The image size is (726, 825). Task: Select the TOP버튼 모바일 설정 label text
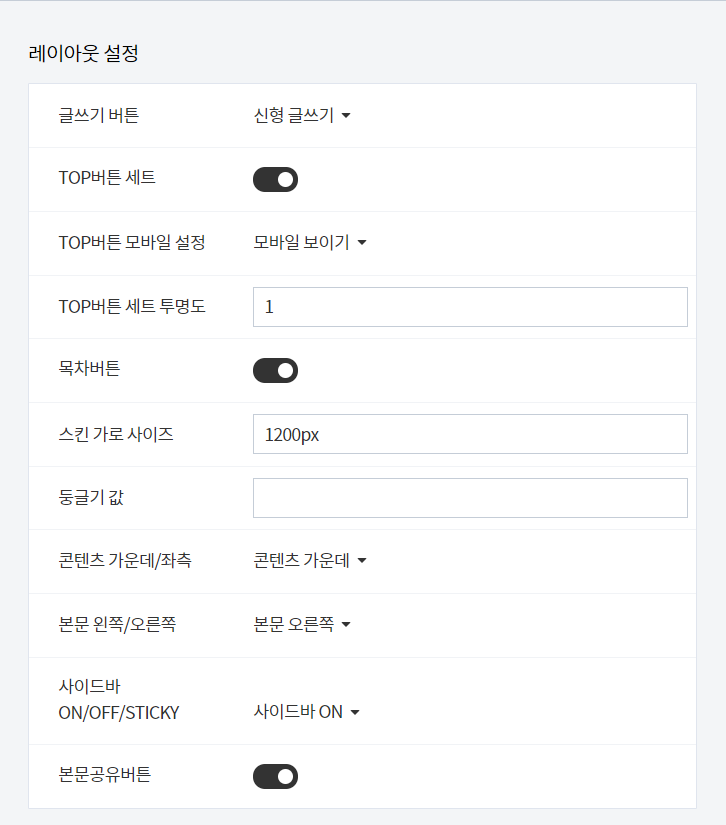[x=132, y=243]
